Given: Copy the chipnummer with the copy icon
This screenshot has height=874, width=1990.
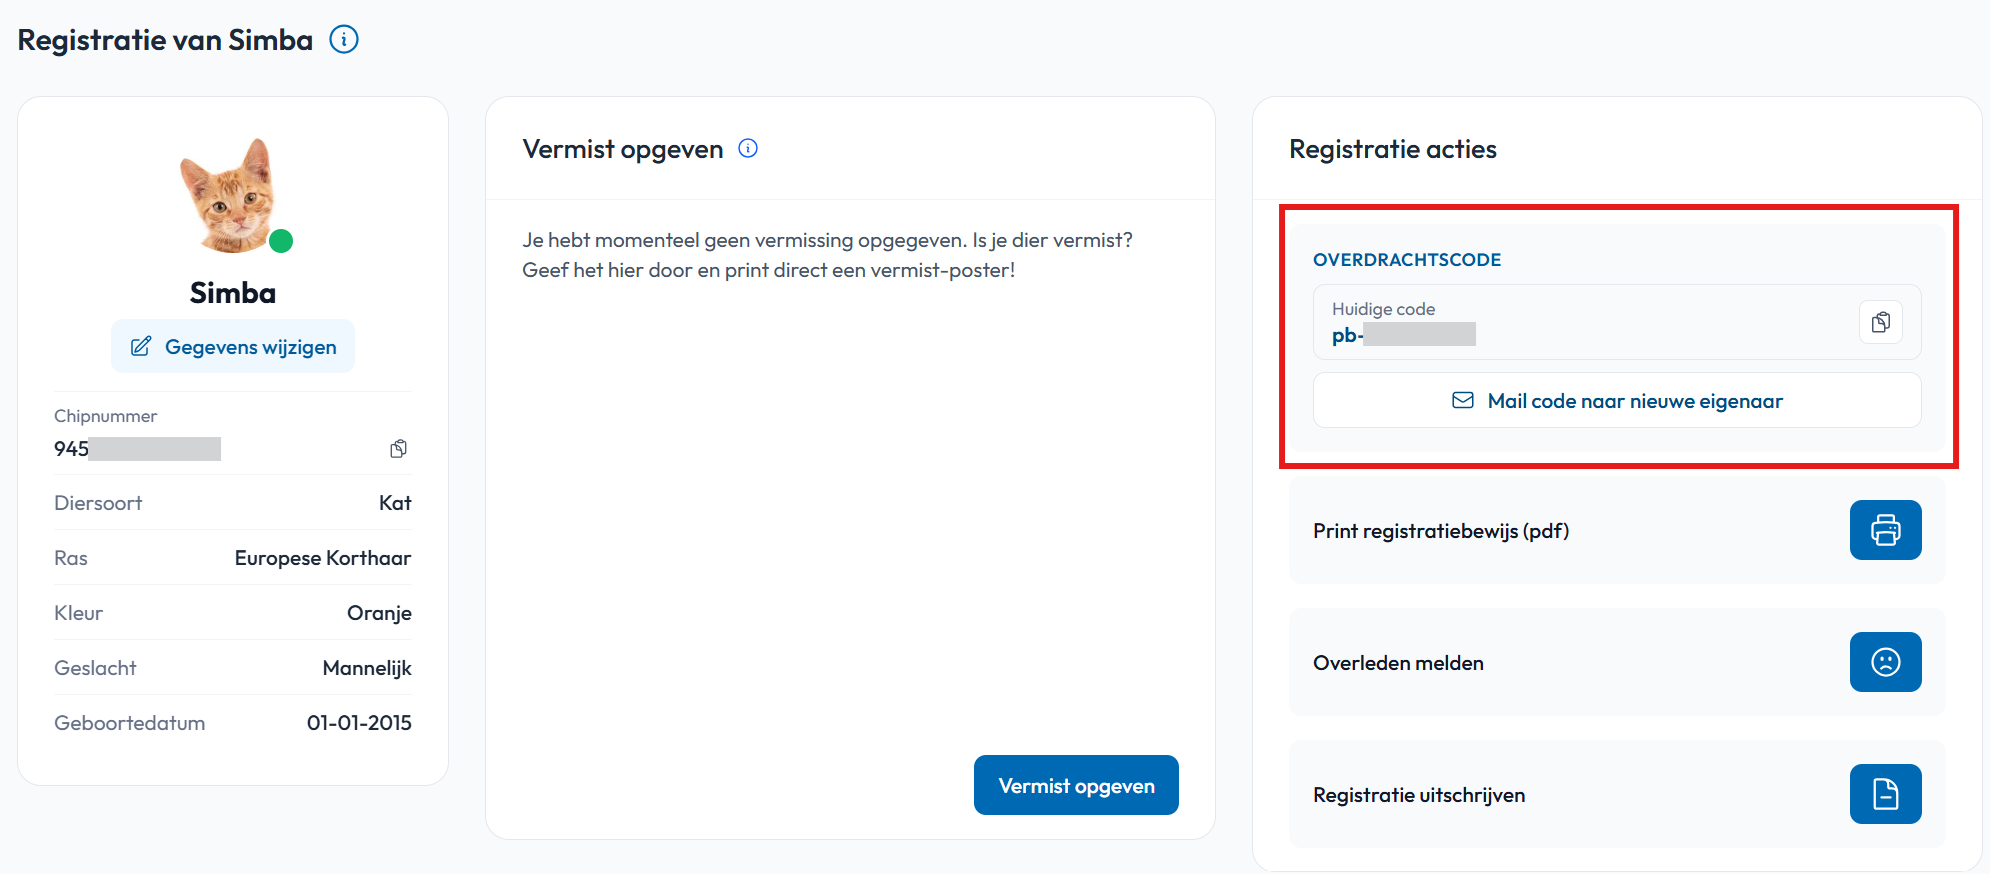Looking at the screenshot, I should pos(399,448).
